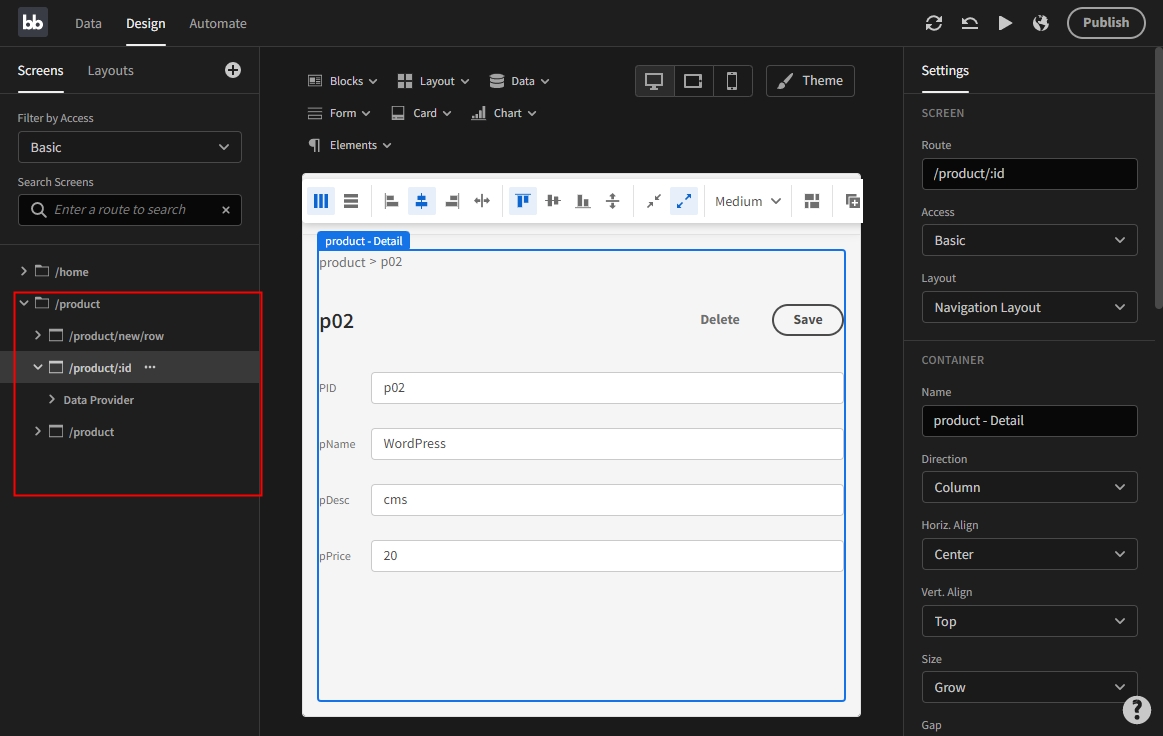This screenshot has width=1163, height=736.
Task: Click the revert undo arrow icon
Action: click(969, 23)
